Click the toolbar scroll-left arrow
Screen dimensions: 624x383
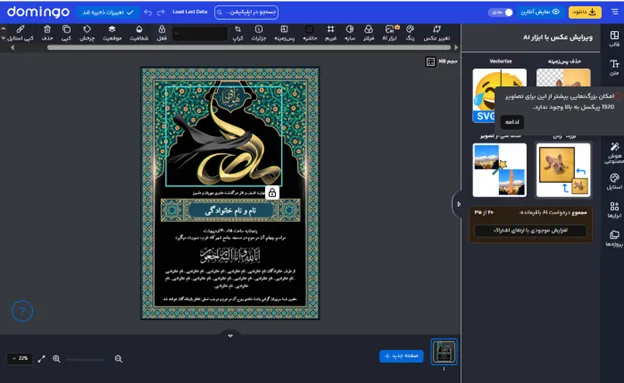[x=13, y=47]
